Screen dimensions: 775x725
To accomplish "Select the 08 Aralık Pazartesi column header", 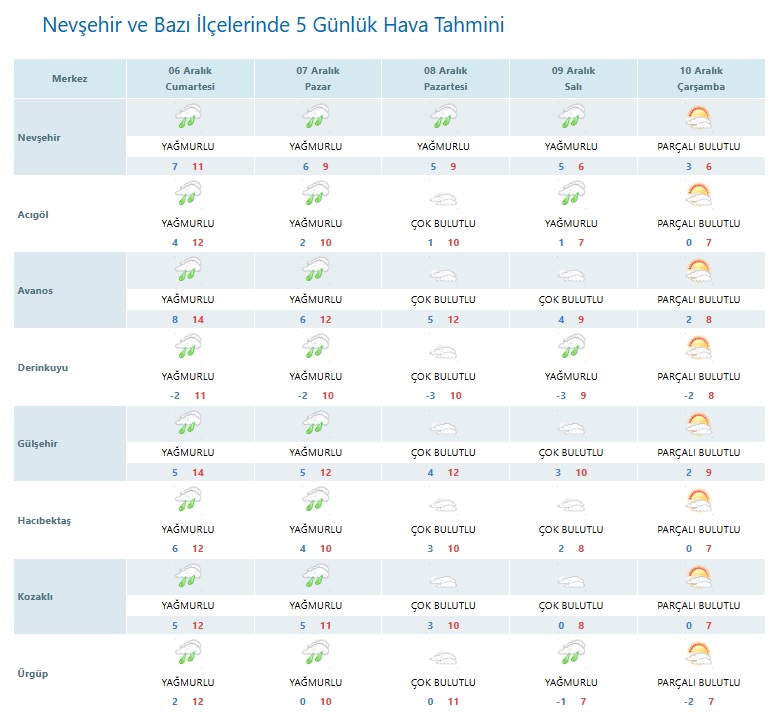I will click(445, 78).
